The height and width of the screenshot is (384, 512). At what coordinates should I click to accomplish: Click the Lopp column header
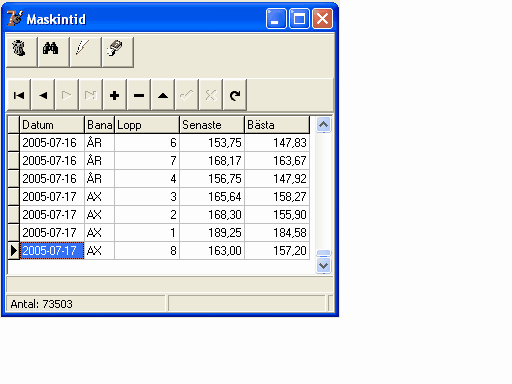(147, 125)
